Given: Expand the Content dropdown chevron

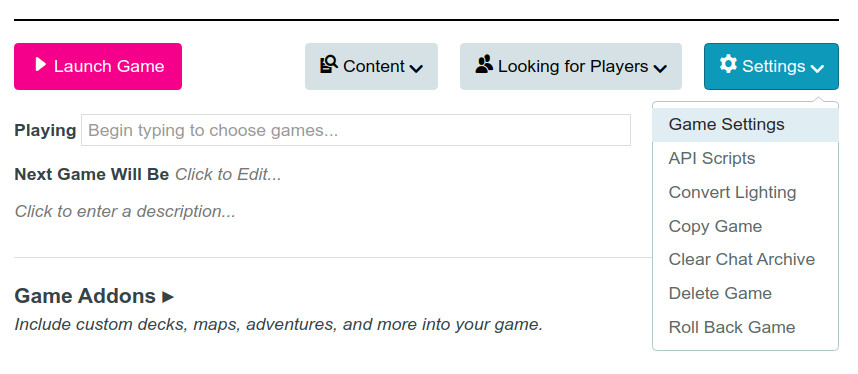Looking at the screenshot, I should (x=416, y=68).
